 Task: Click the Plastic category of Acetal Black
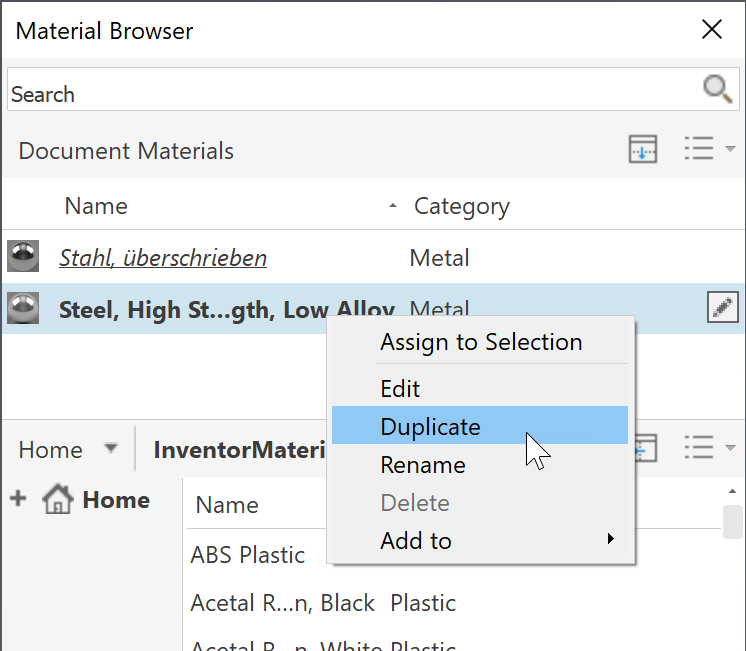(x=423, y=602)
